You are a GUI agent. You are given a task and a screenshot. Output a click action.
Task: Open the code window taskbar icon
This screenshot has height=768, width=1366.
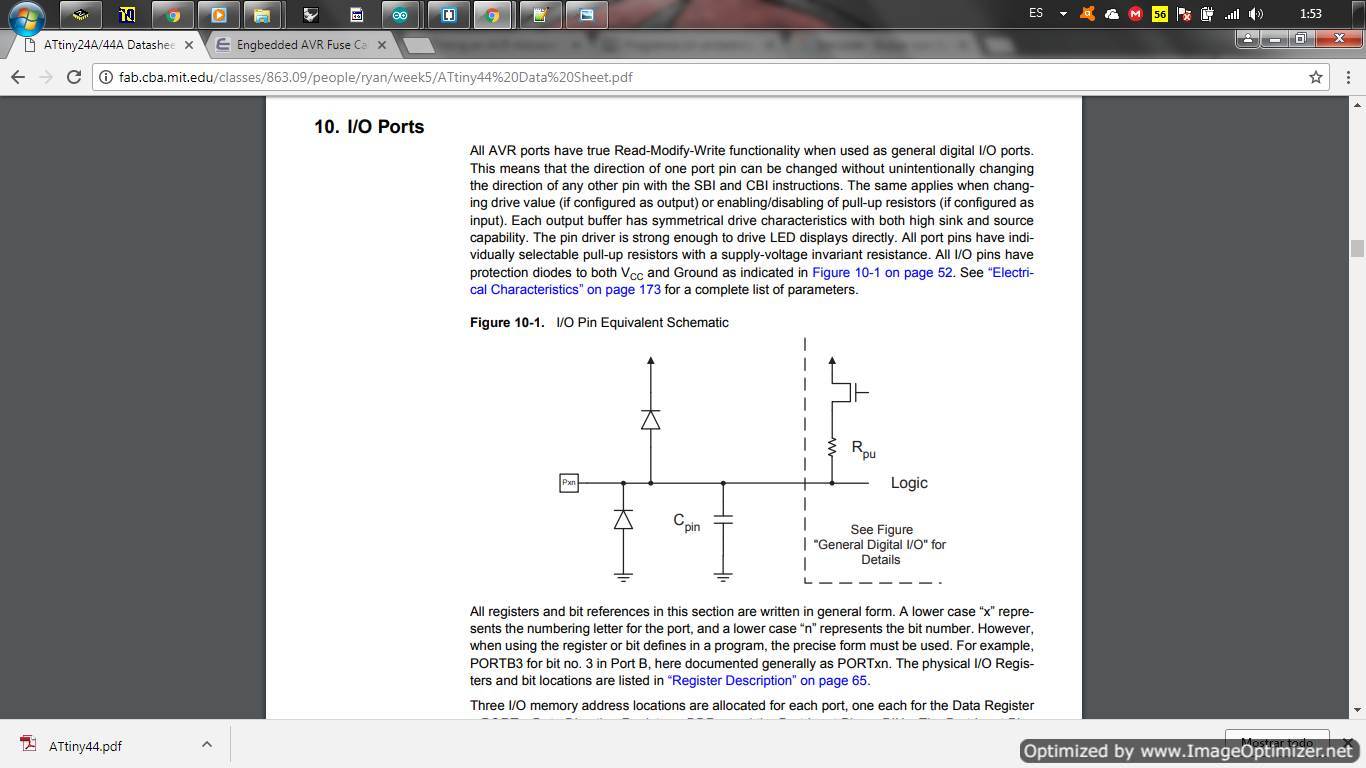pos(356,14)
